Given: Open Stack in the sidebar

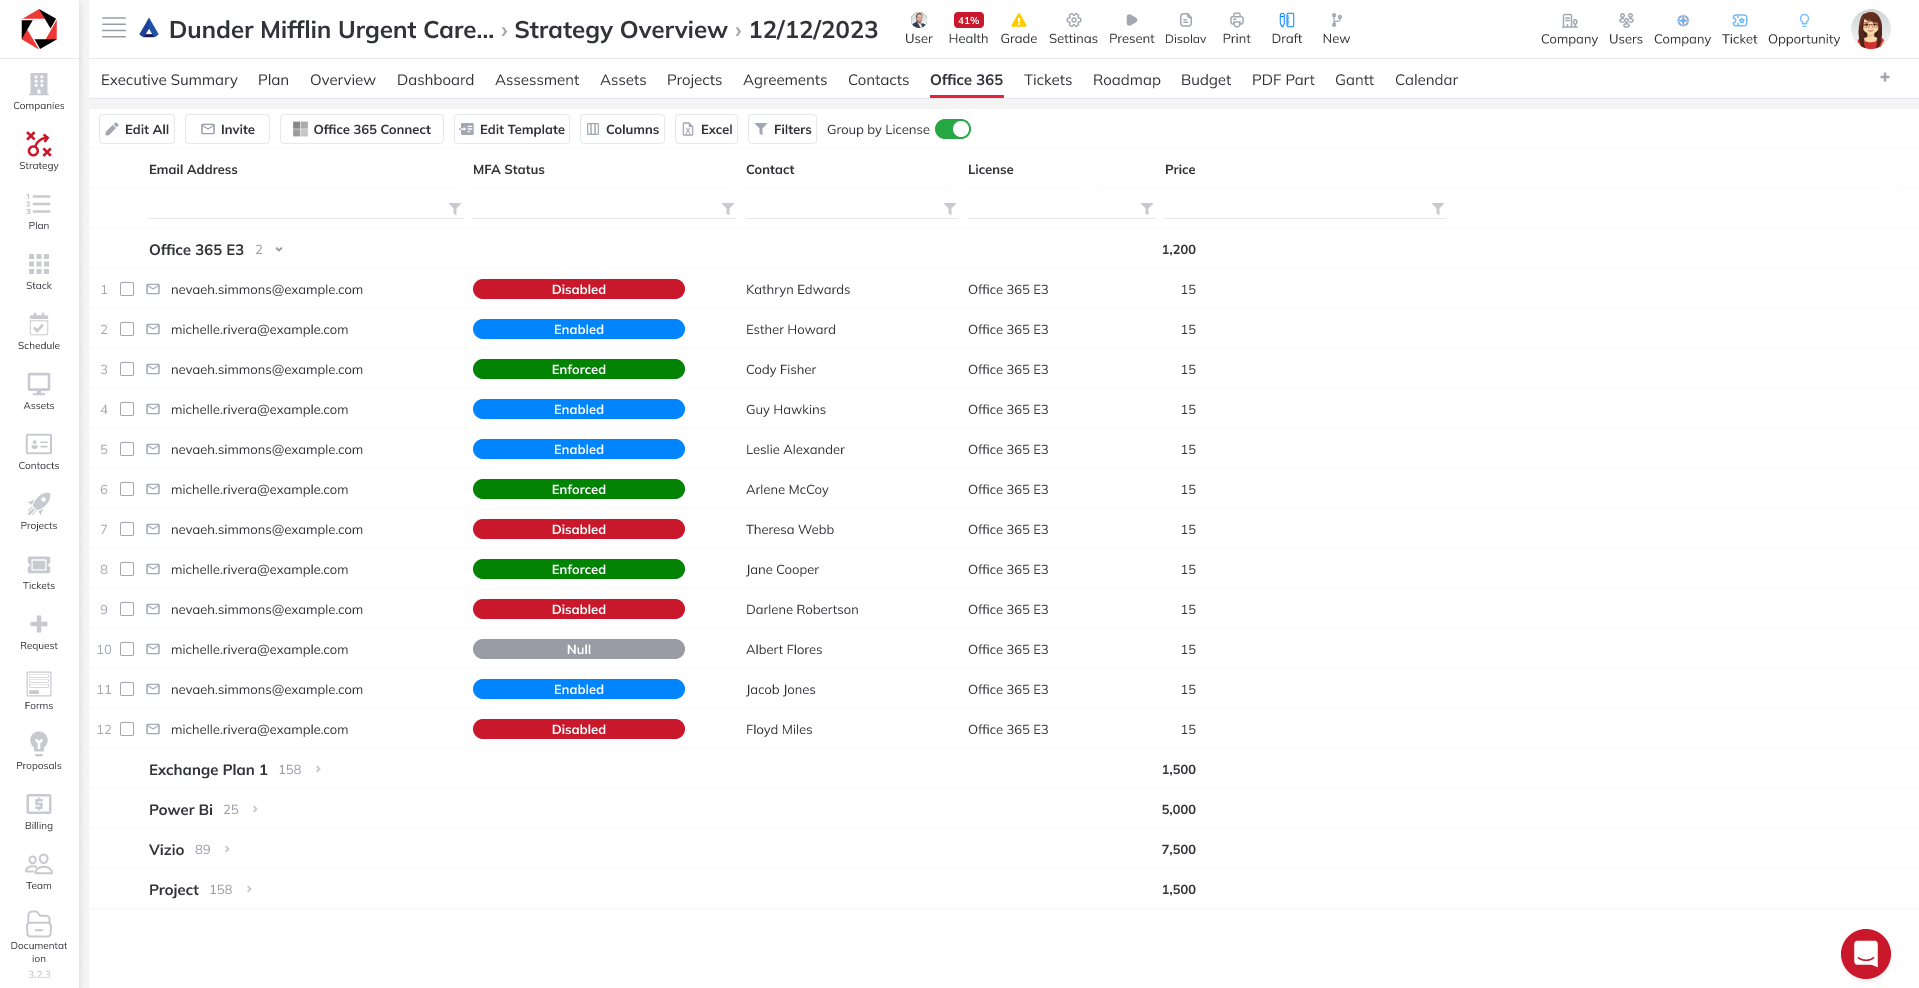Looking at the screenshot, I should coord(39,271).
